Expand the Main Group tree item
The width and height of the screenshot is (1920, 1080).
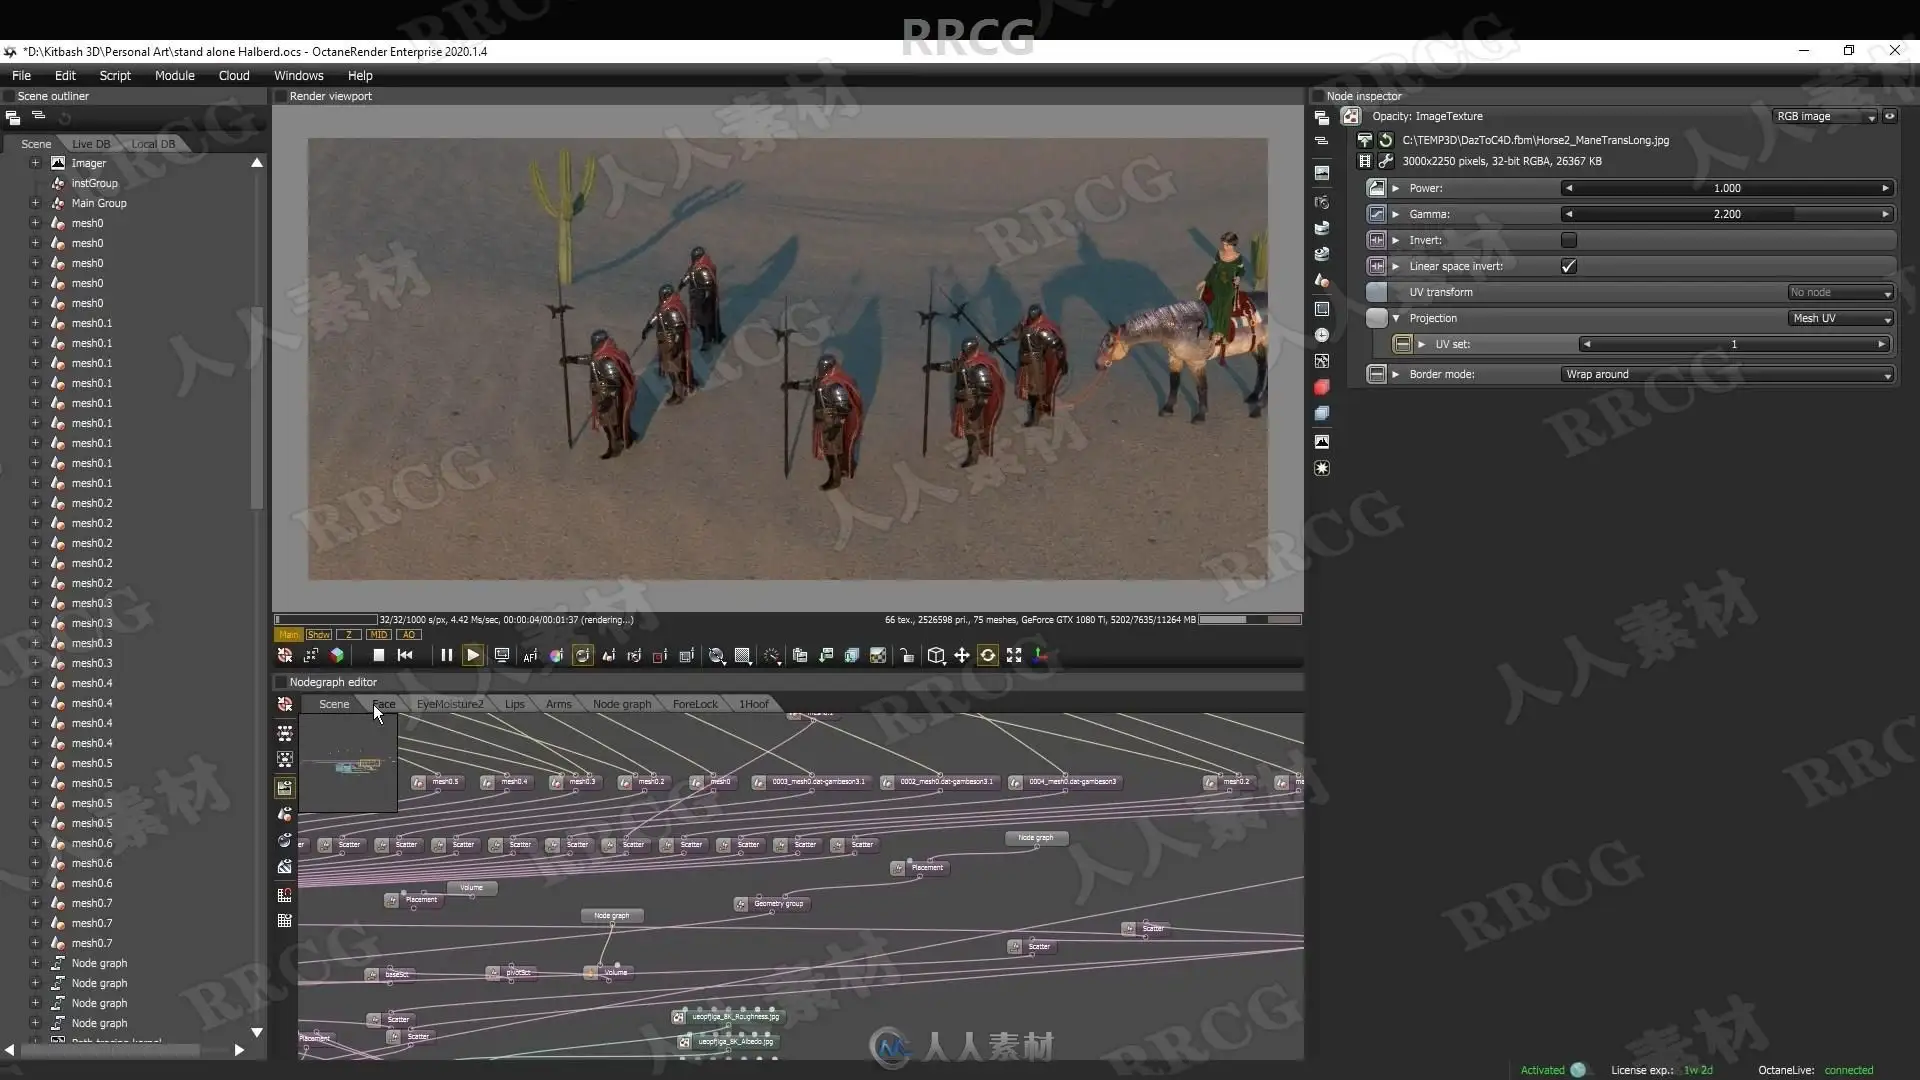point(35,203)
